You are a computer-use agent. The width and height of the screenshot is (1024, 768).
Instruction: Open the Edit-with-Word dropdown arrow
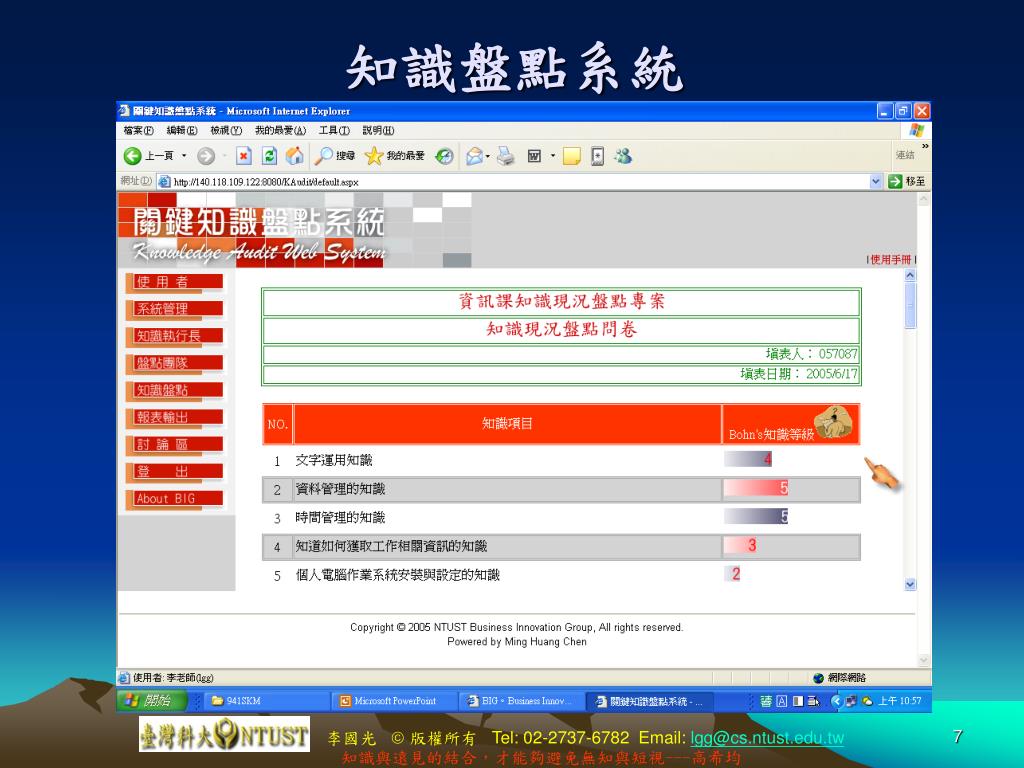click(552, 156)
